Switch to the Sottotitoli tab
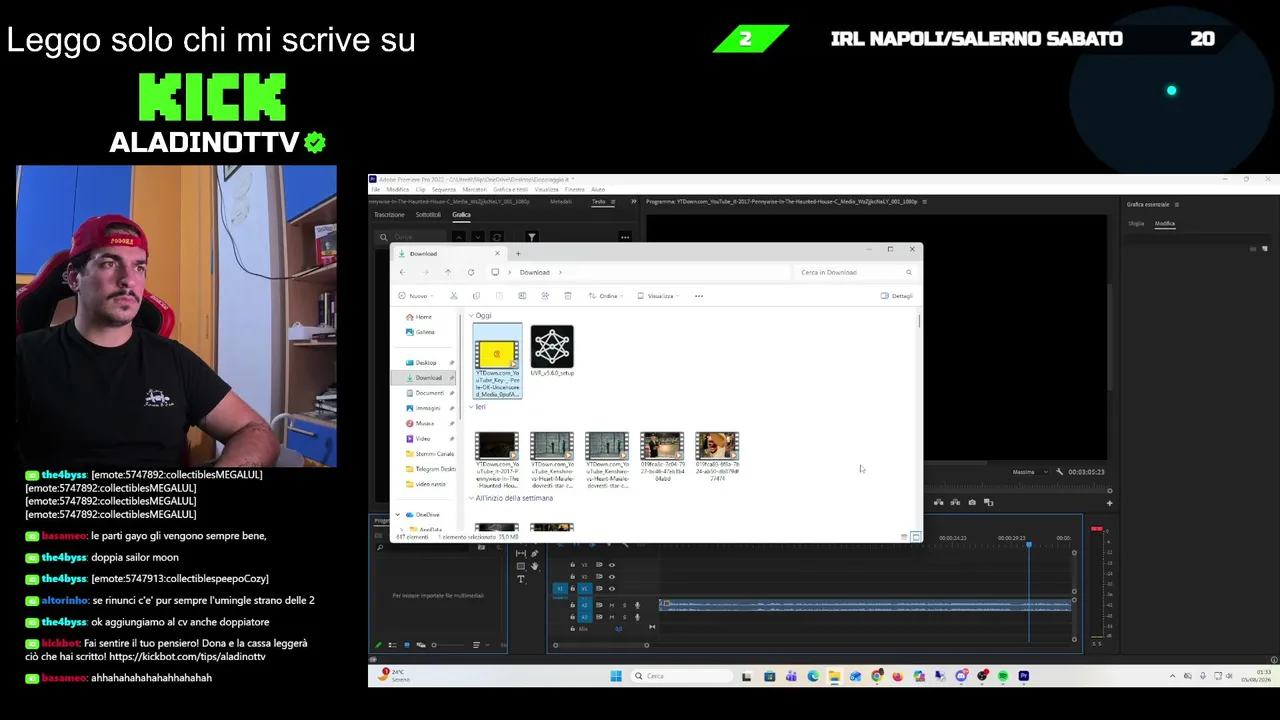The height and width of the screenshot is (720, 1280). click(428, 215)
